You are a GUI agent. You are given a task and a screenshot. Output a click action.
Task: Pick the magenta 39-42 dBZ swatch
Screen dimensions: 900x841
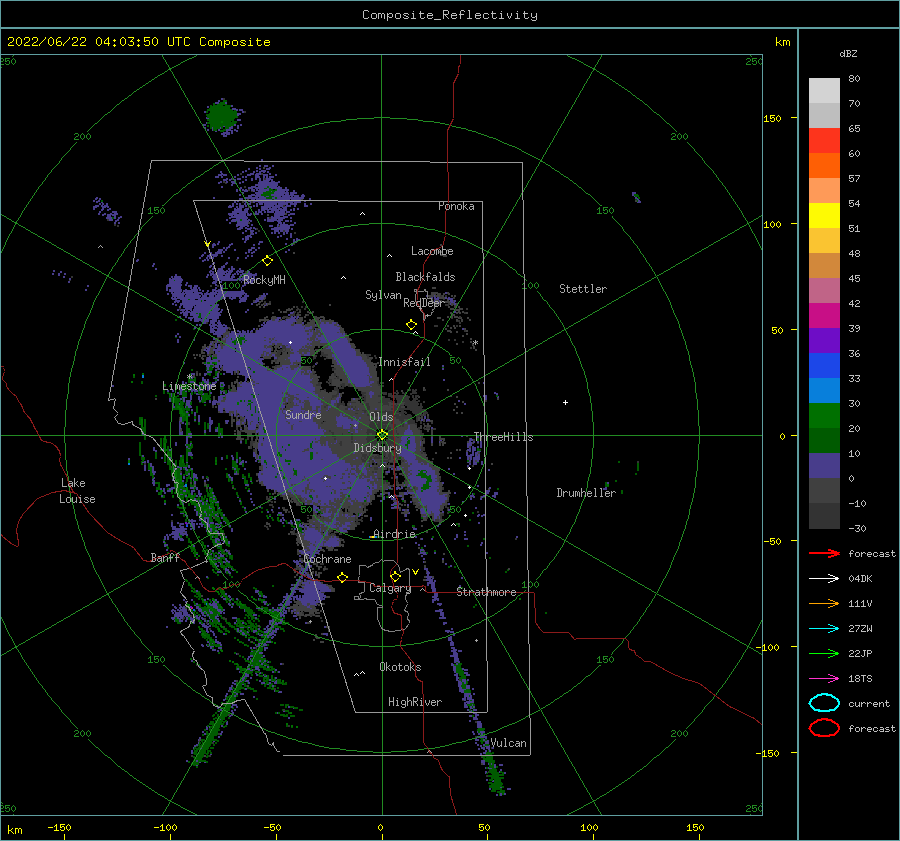pyautogui.click(x=824, y=316)
